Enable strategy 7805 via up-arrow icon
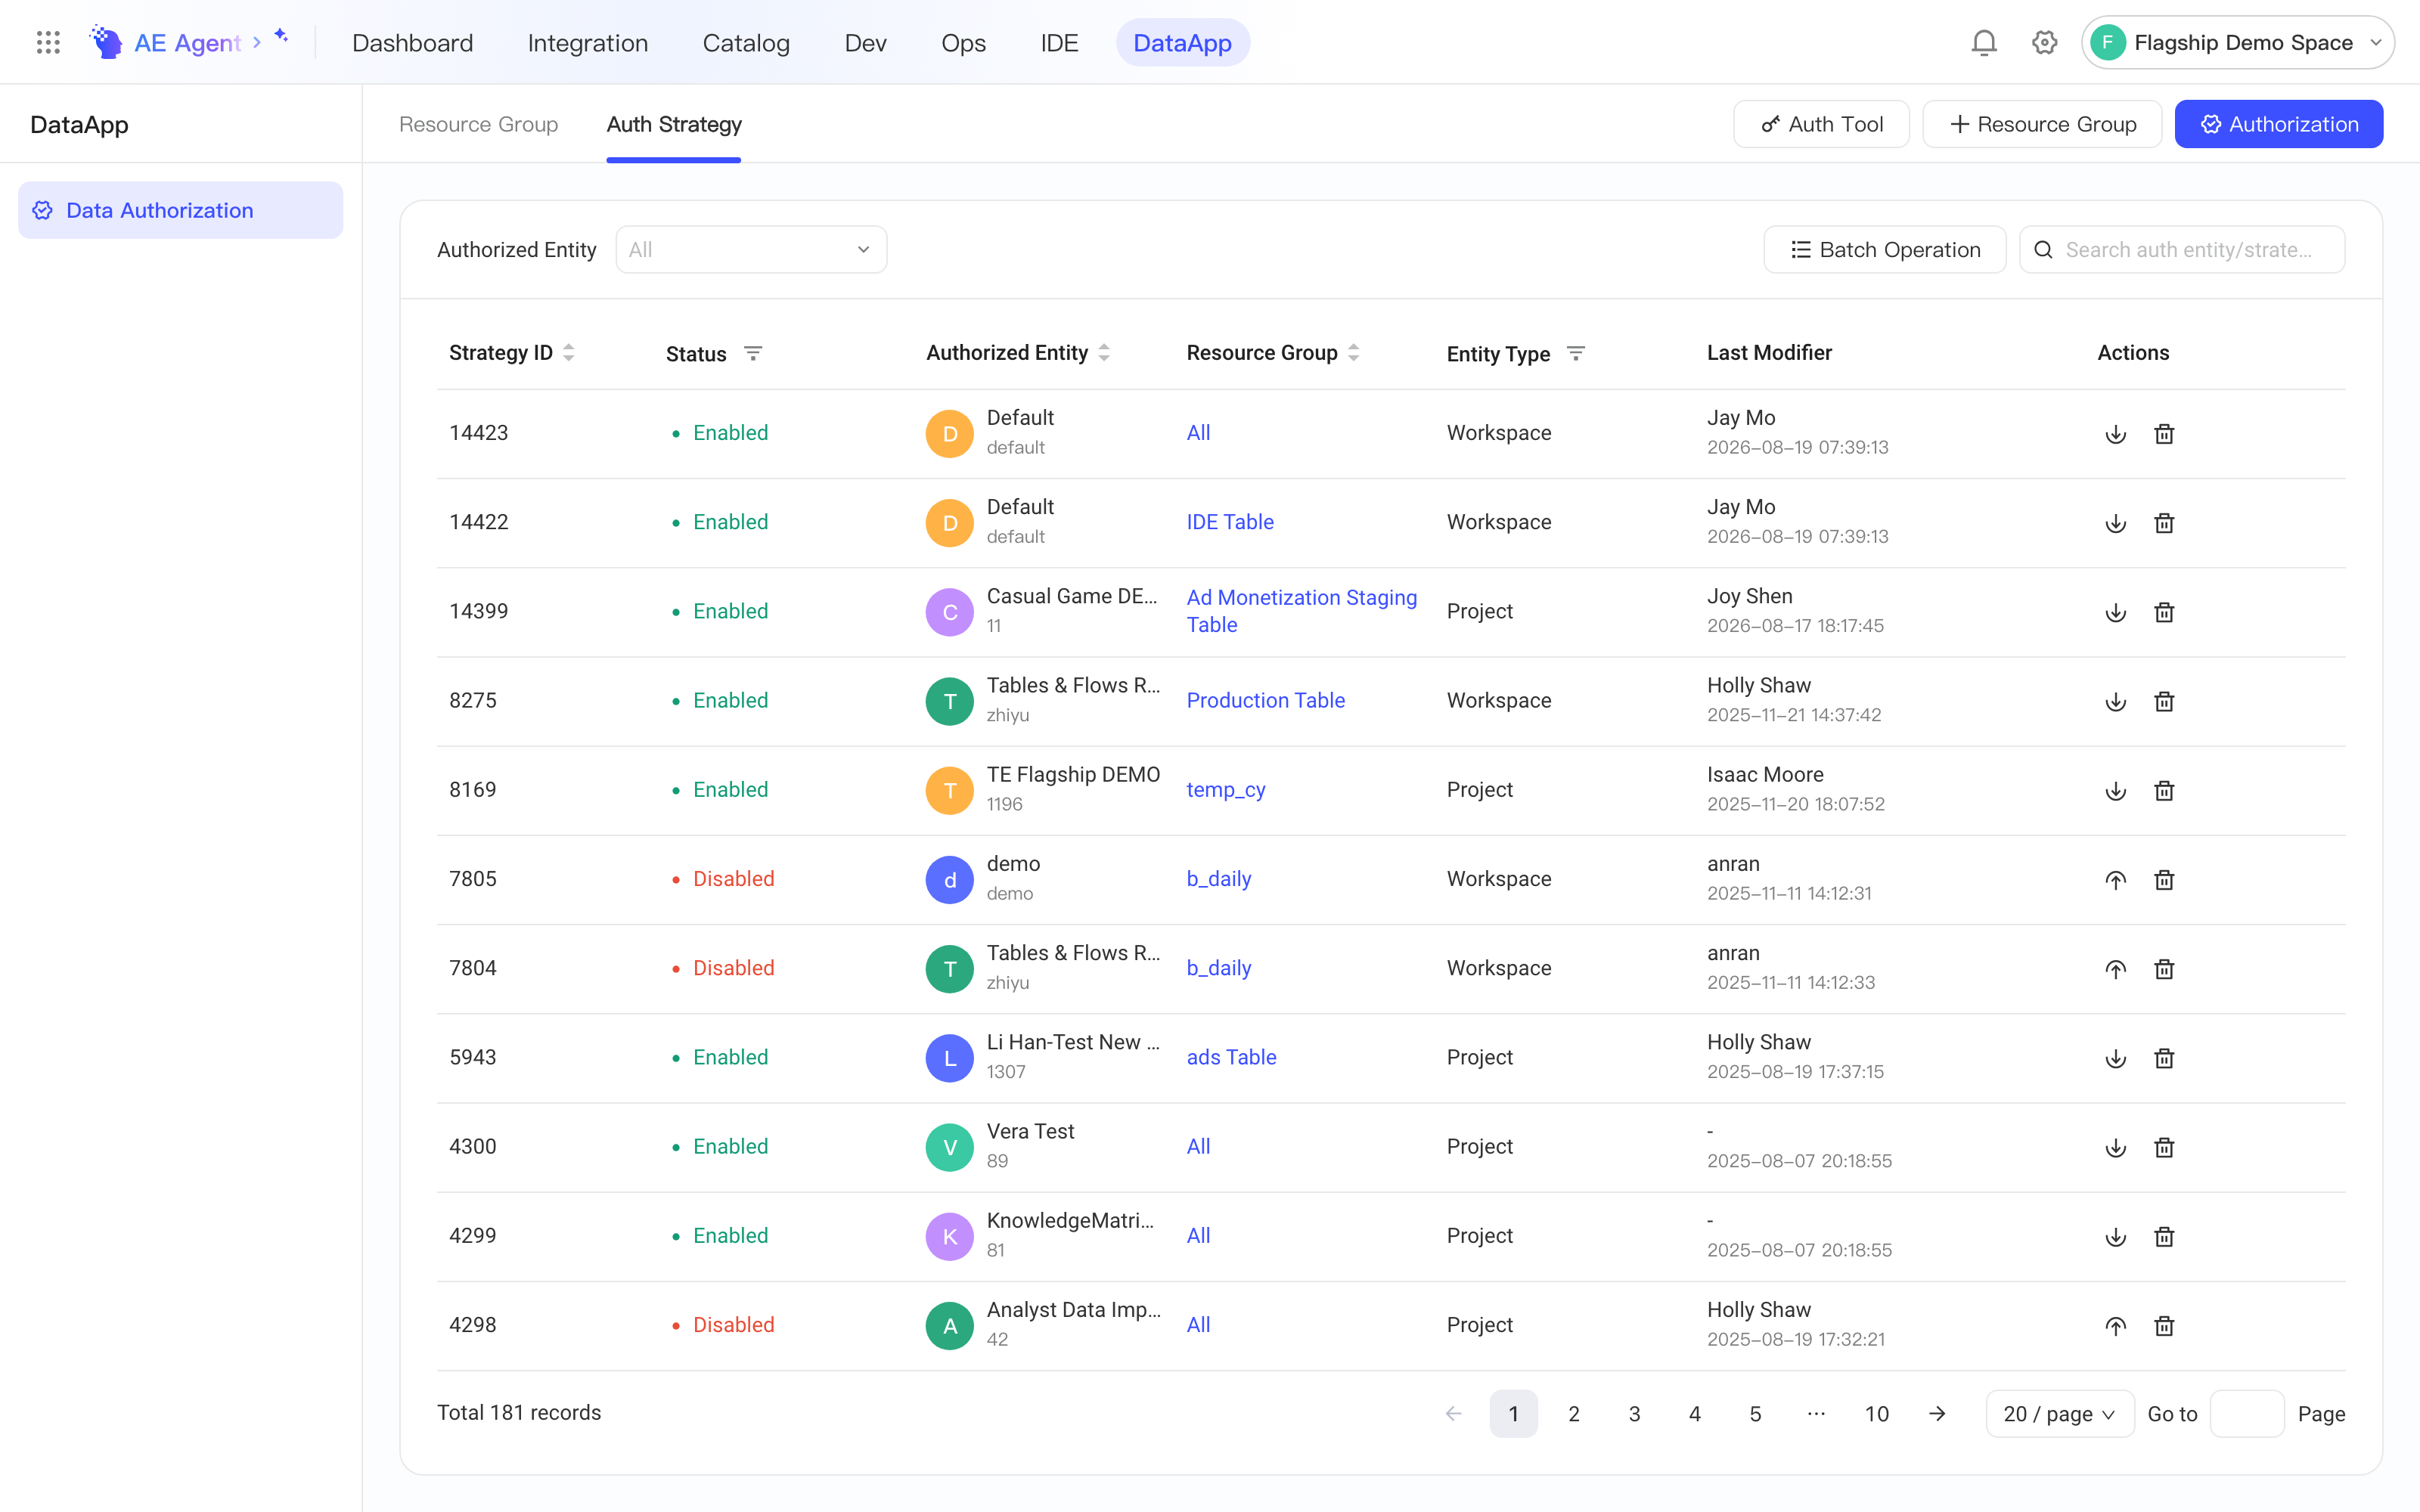 click(2115, 879)
